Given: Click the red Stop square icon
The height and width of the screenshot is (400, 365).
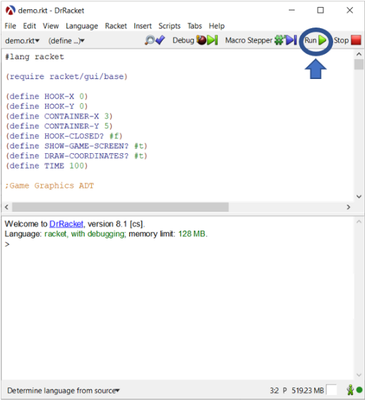Looking at the screenshot, I should [x=356, y=40].
